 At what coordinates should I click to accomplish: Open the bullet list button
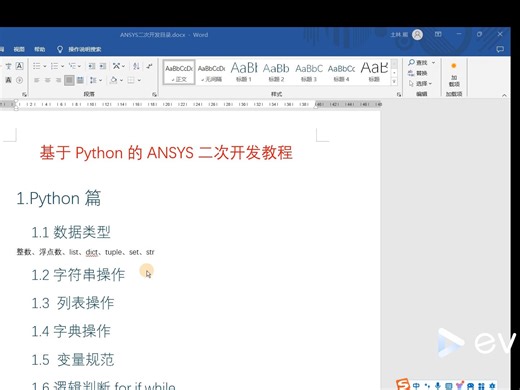(37, 66)
